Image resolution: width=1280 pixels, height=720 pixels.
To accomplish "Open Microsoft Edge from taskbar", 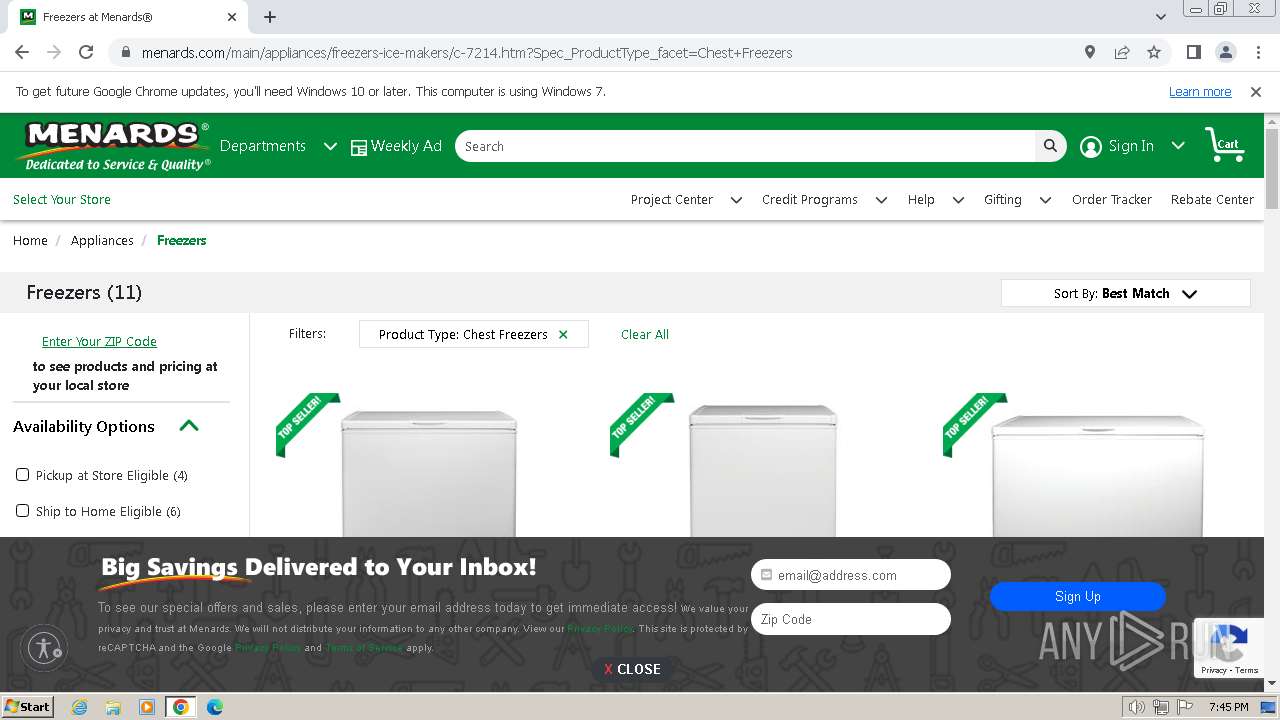I will pyautogui.click(x=214, y=707).
